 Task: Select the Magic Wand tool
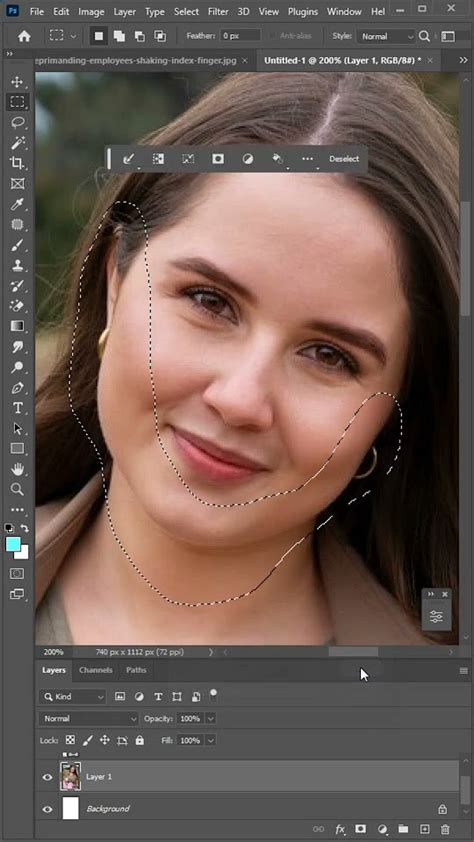pyautogui.click(x=17, y=143)
